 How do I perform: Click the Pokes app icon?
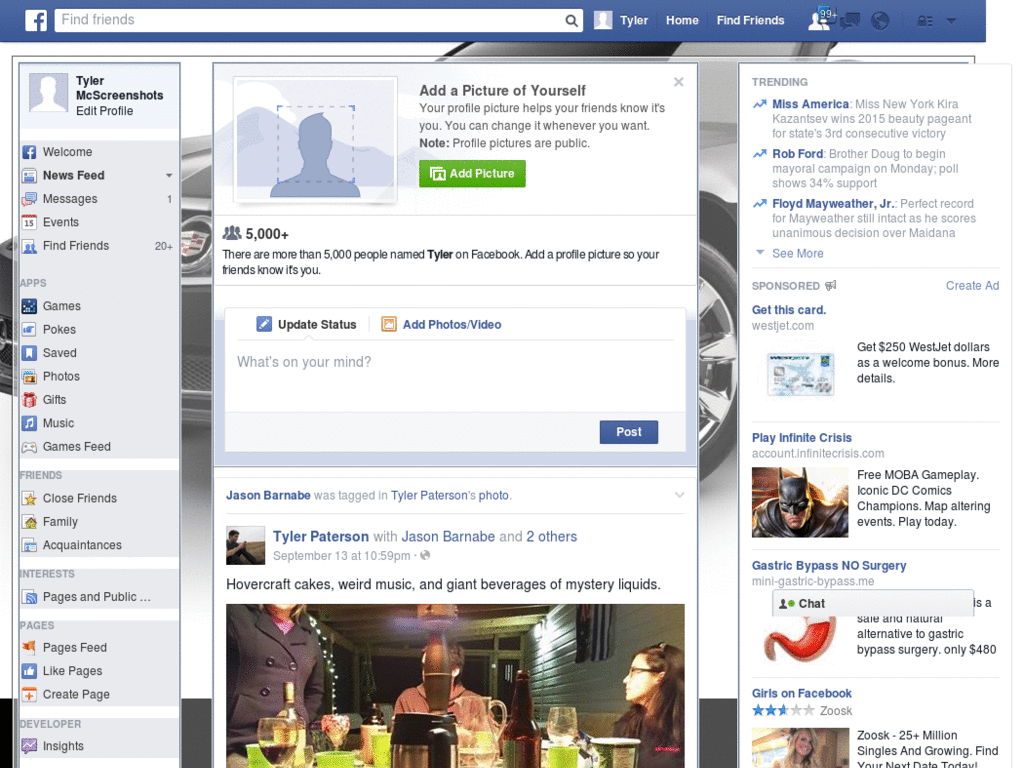pos(29,330)
